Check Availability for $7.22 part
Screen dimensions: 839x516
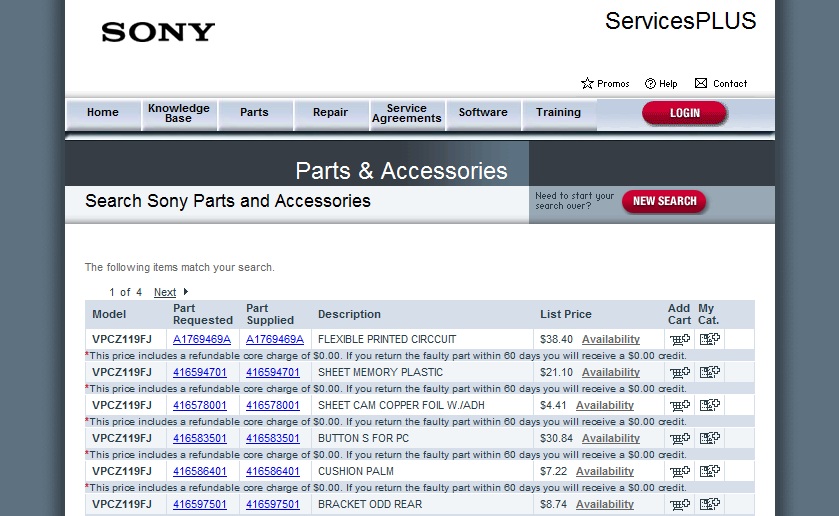[x=605, y=472]
